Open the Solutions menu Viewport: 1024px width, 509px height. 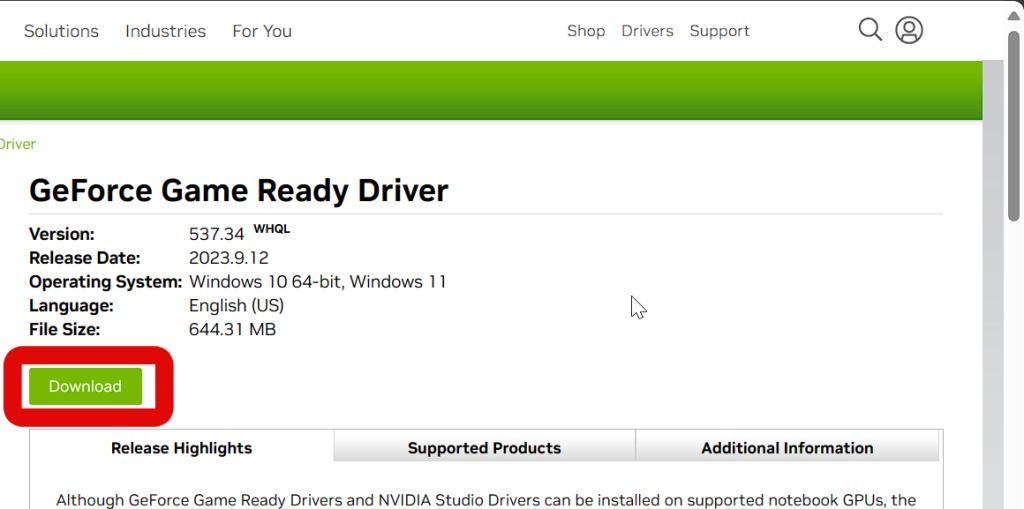[61, 31]
